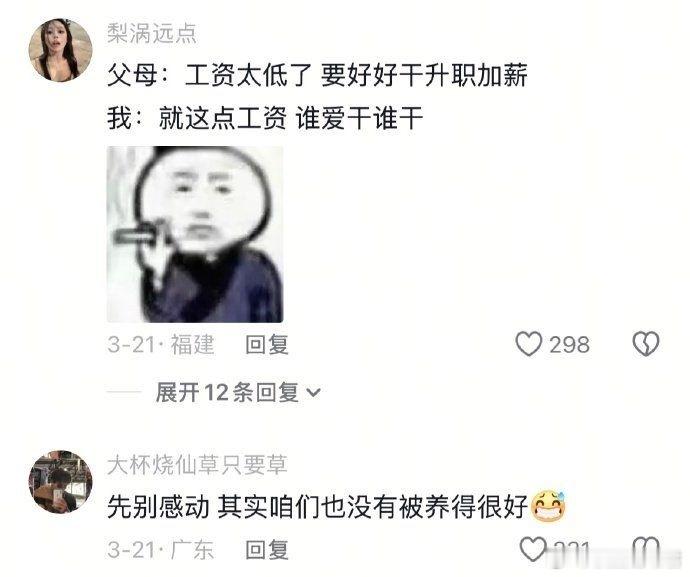Click the 3-21·广东 timestamp
Viewport: 690px width, 577px height.
[161, 549]
